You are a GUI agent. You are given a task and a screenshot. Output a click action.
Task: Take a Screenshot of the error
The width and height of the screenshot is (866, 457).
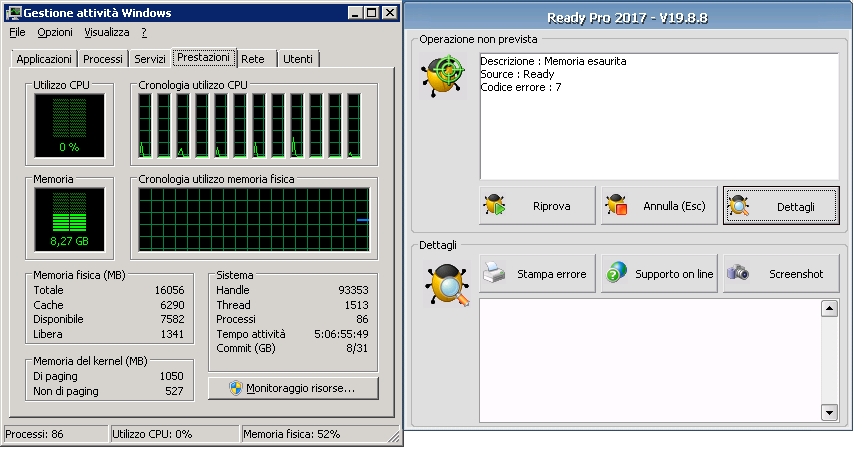[x=781, y=274]
